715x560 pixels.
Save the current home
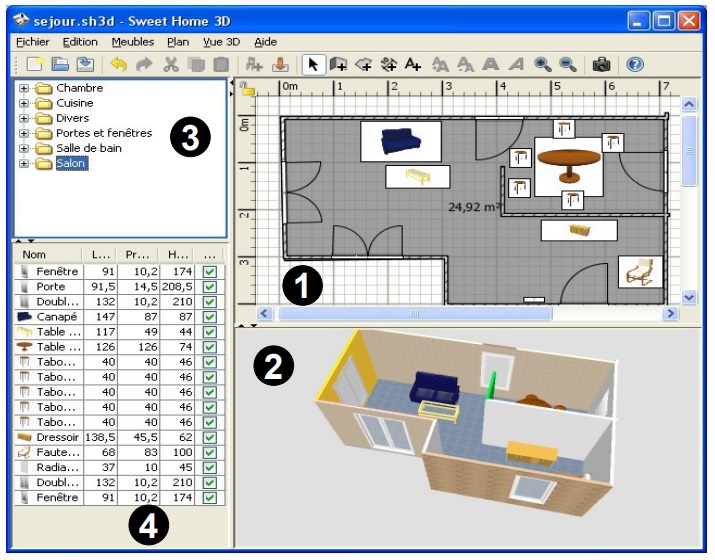pos(85,64)
